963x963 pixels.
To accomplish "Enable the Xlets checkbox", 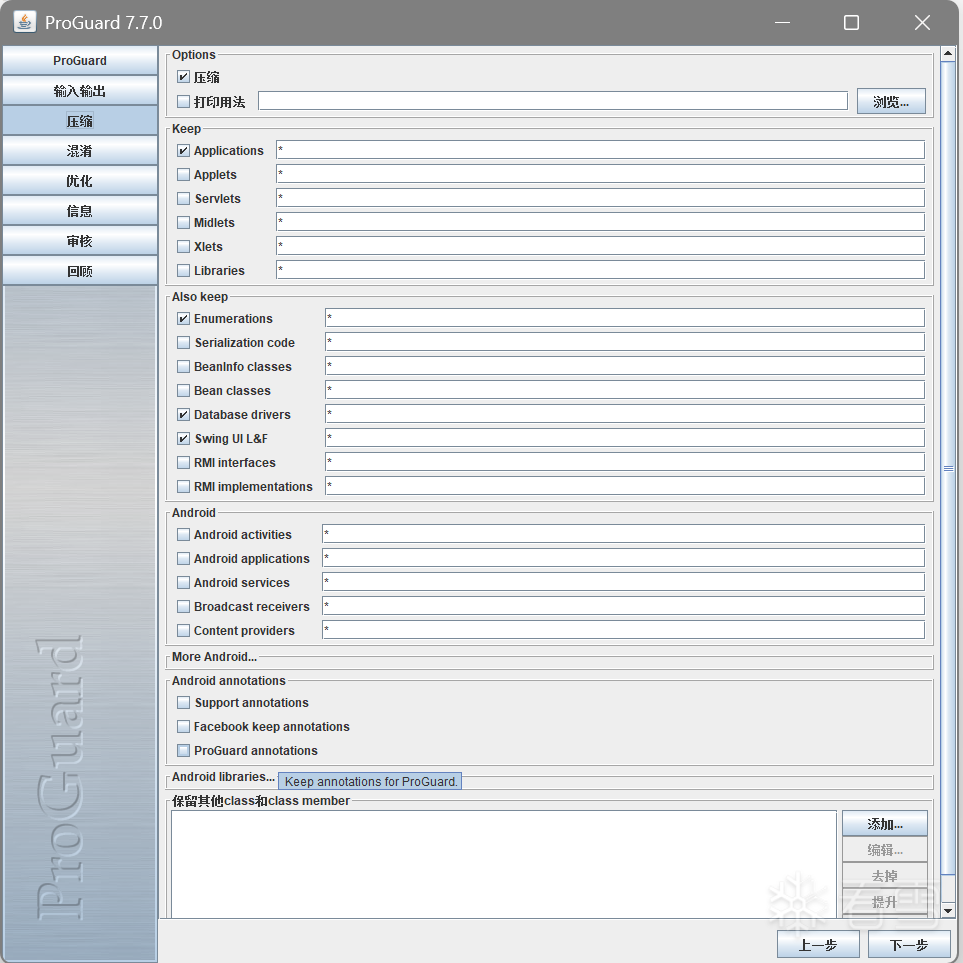I will tap(183, 246).
